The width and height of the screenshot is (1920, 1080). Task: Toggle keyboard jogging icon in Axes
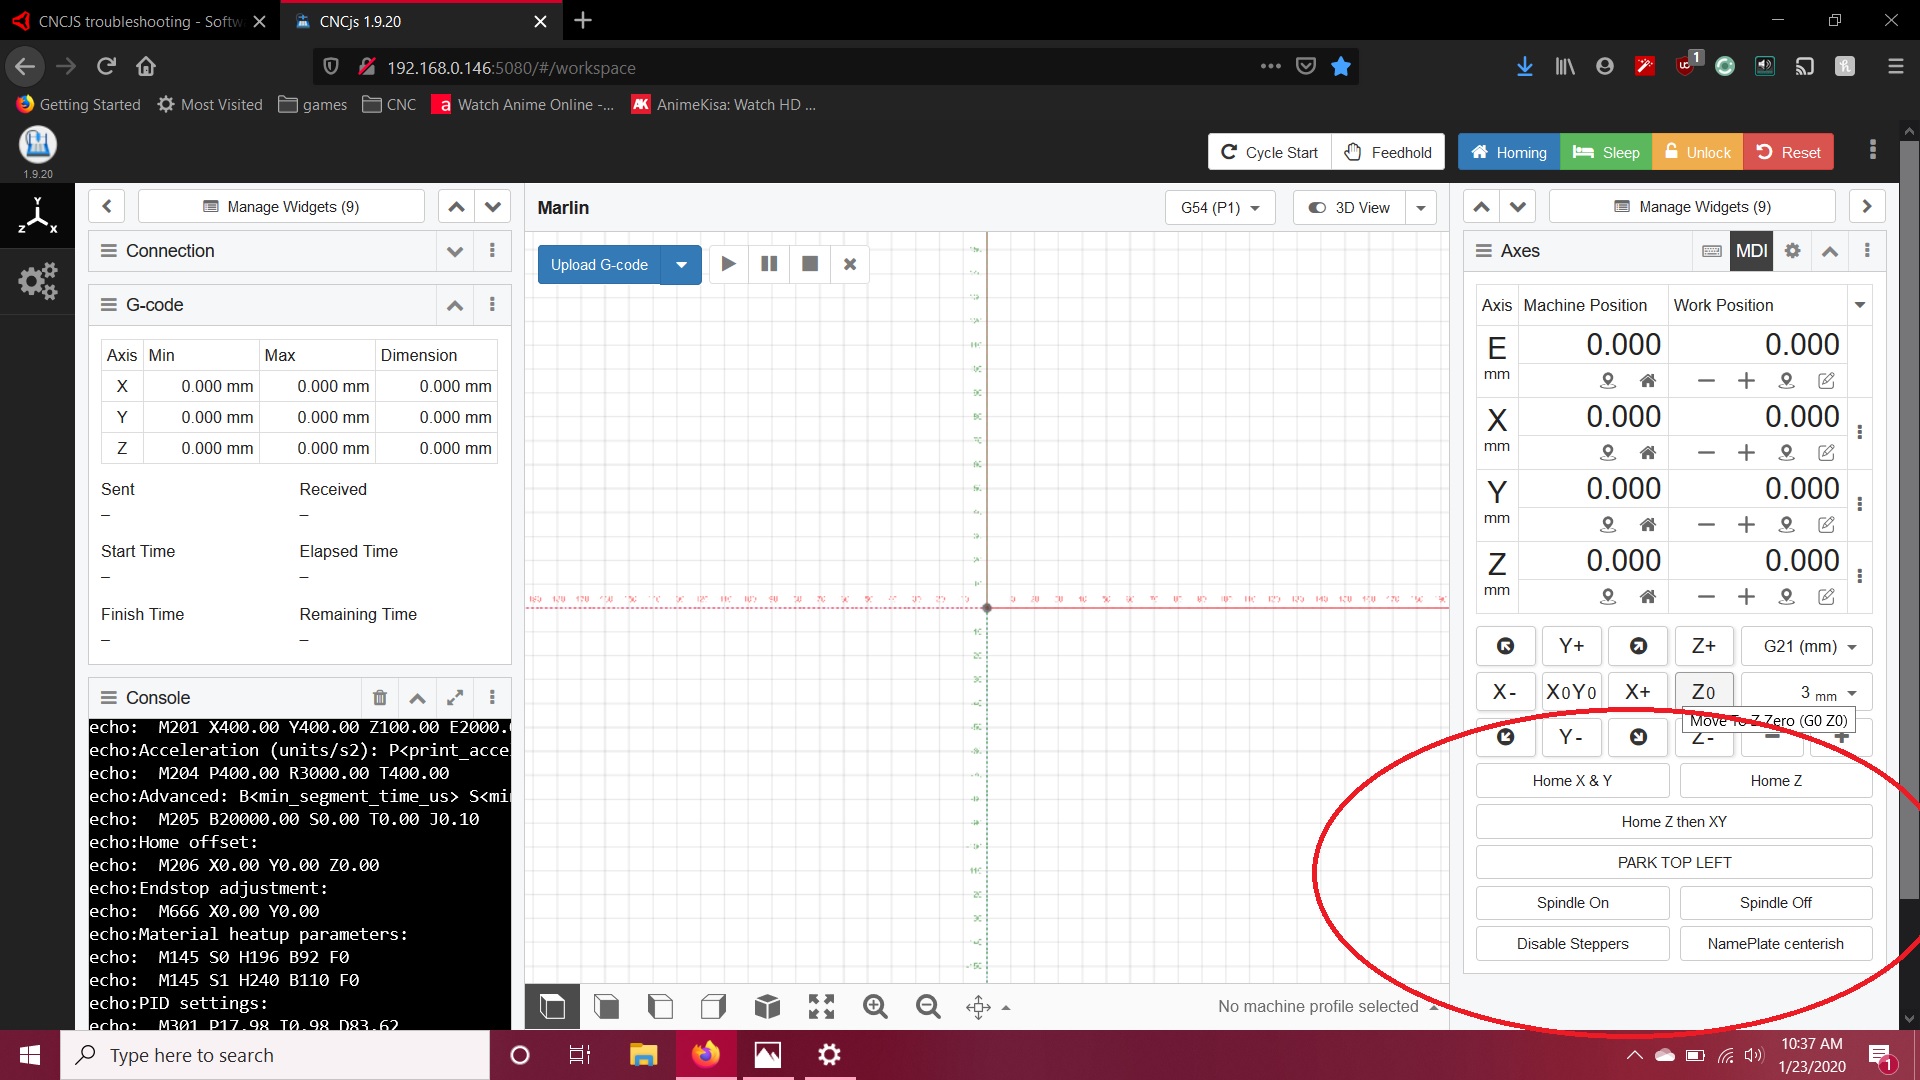click(x=1712, y=251)
